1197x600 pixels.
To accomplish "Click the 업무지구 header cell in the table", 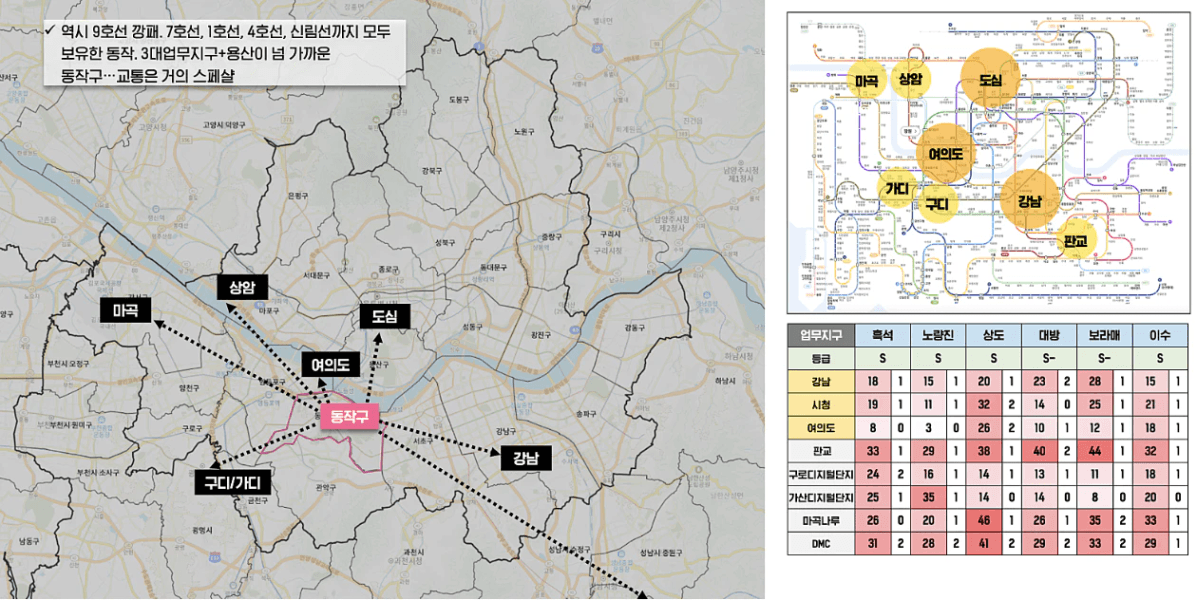I will (x=821, y=335).
